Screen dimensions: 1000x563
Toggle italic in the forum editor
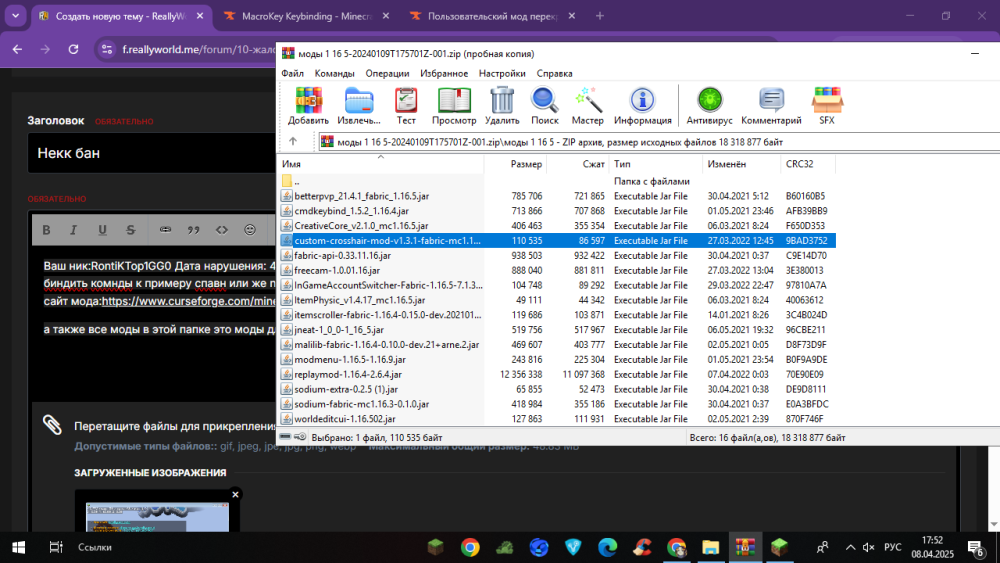pos(73,230)
